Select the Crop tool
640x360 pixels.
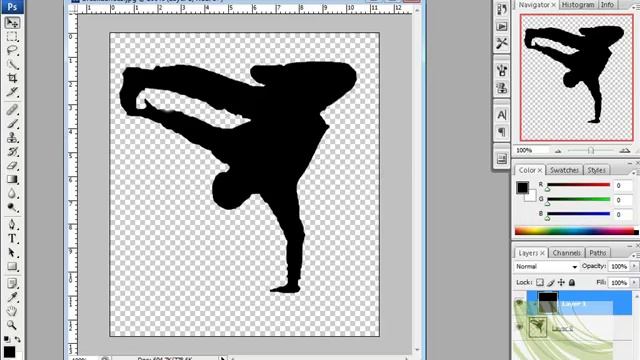tap(12, 78)
